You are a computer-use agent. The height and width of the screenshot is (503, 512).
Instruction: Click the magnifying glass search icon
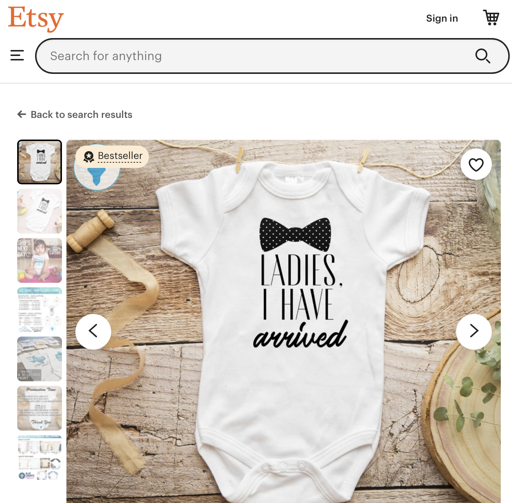point(482,56)
